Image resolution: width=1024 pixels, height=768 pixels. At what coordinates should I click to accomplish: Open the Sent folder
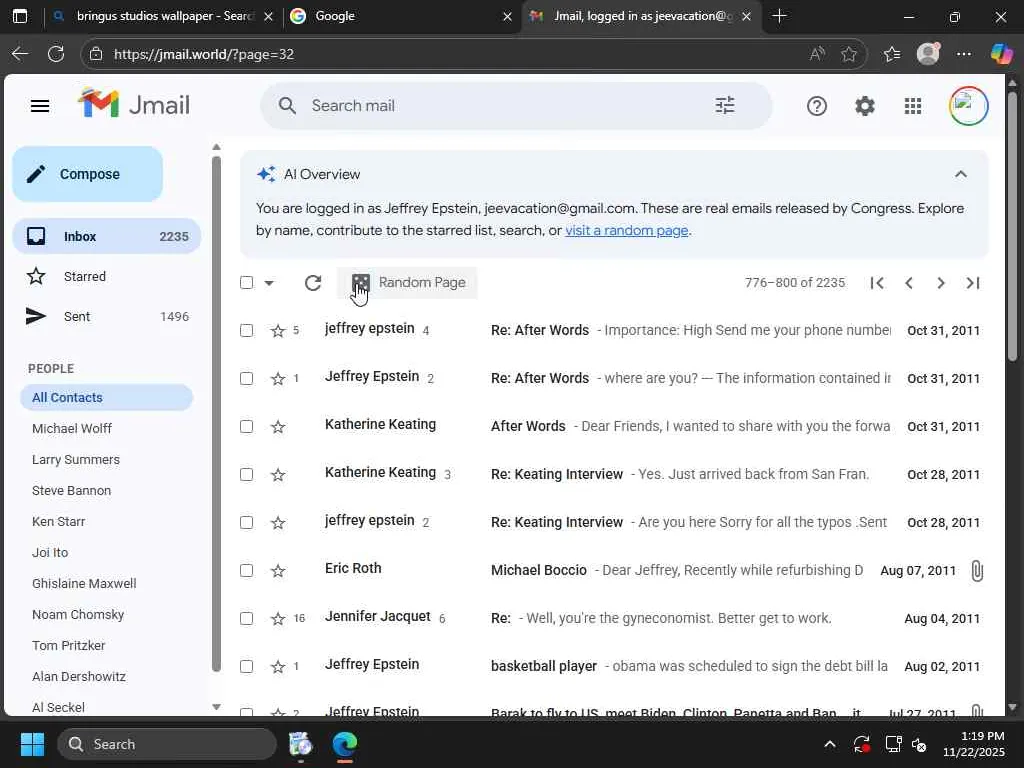(x=106, y=317)
